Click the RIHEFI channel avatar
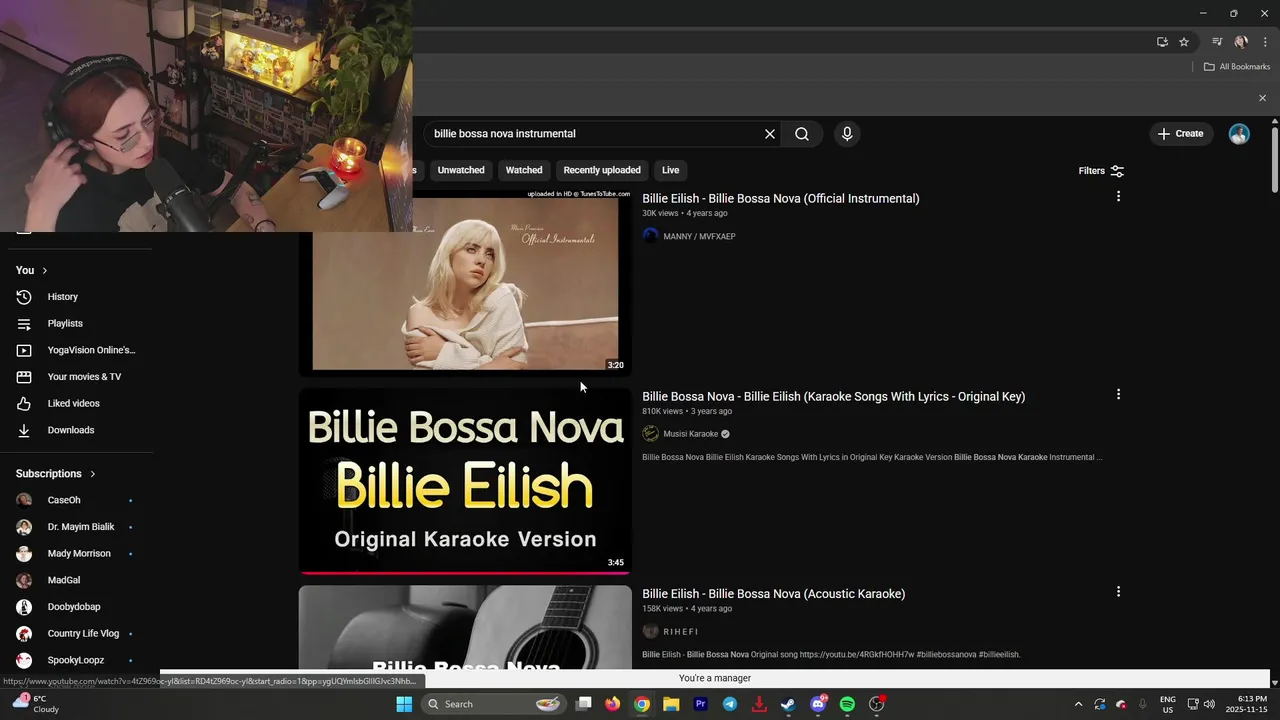The image size is (1280, 720). (650, 631)
